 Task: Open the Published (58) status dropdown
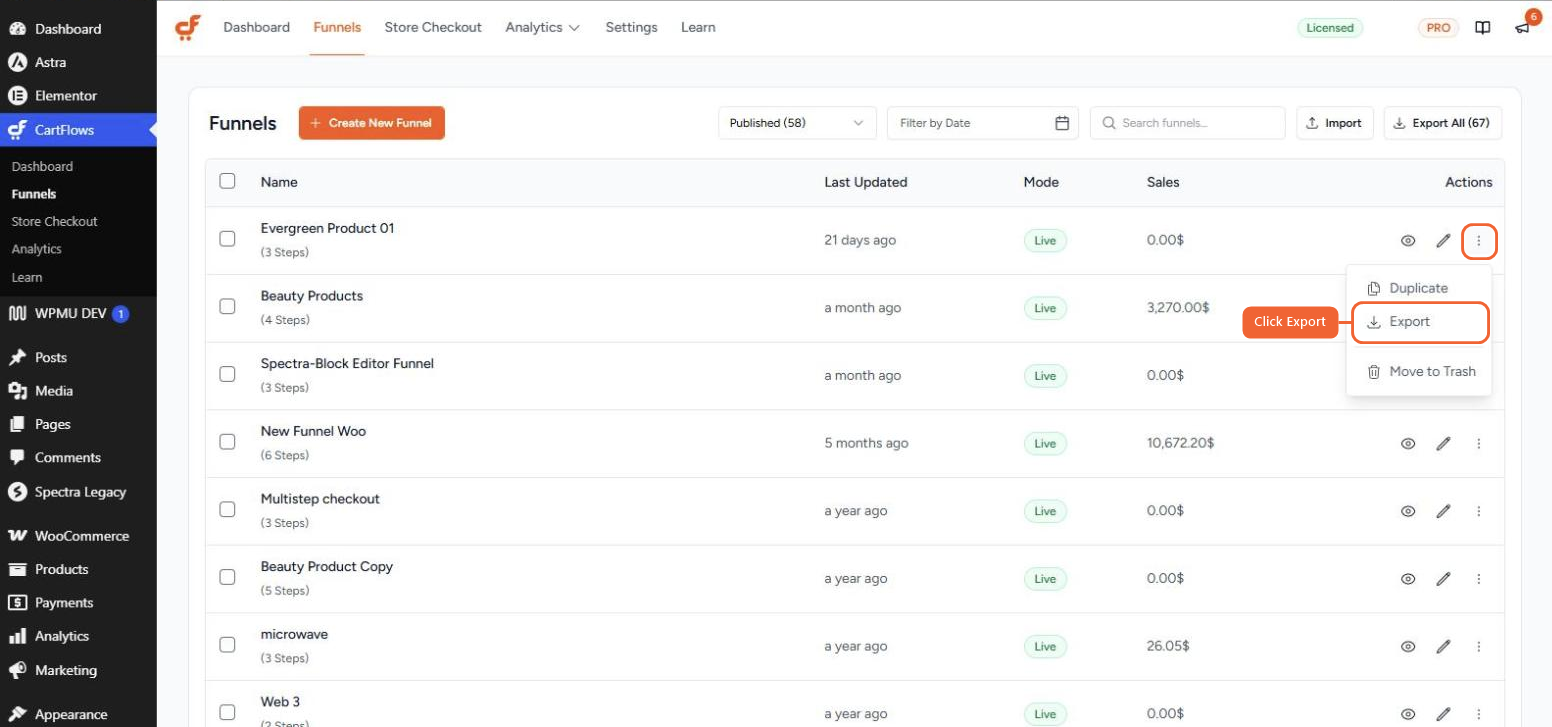[797, 123]
